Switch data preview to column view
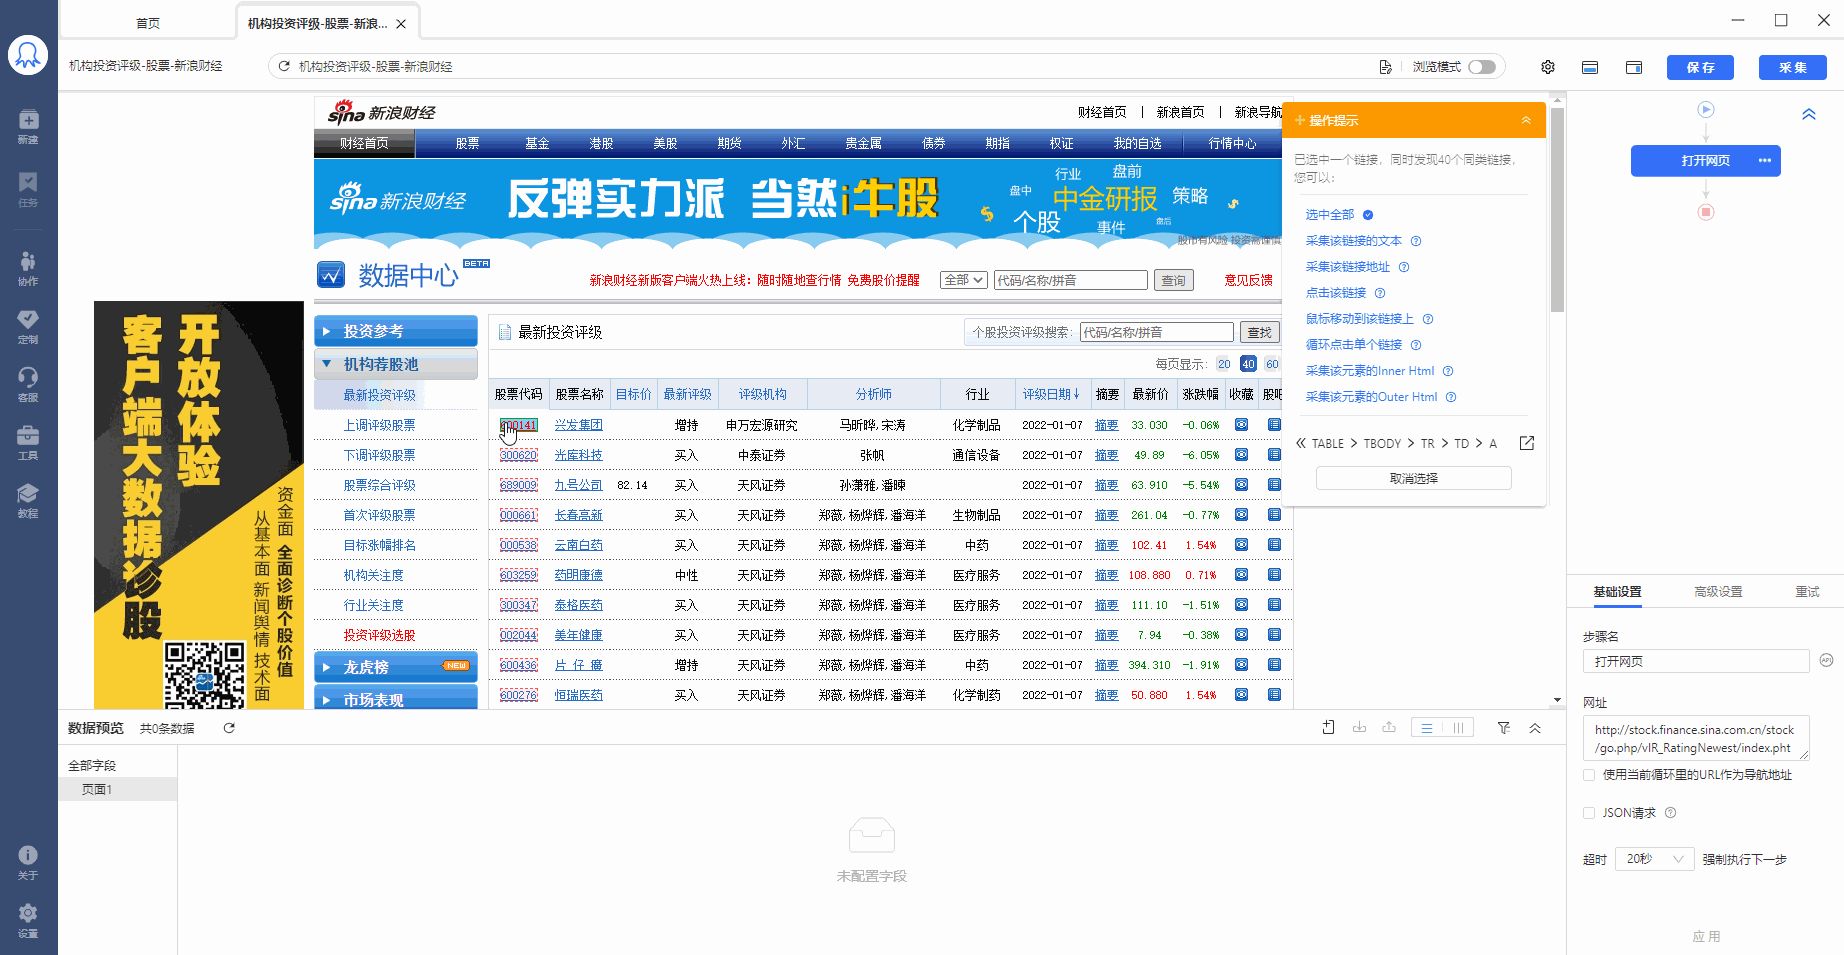The height and width of the screenshot is (955, 1844). pyautogui.click(x=1458, y=728)
